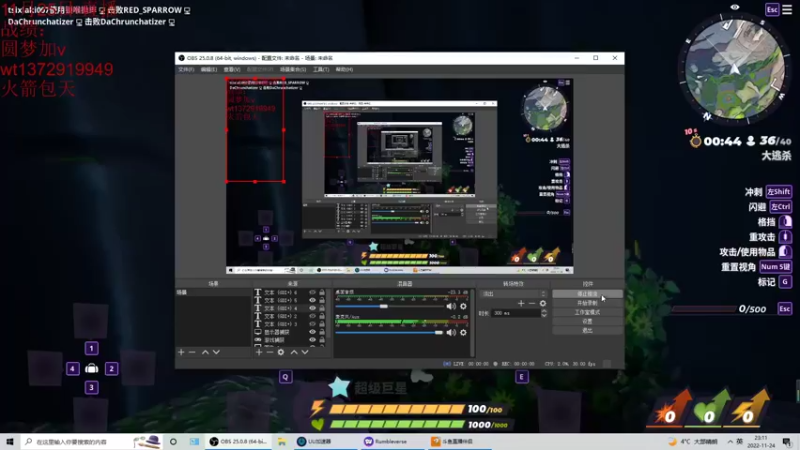800x450 pixels.
Task: Show hidden system tray icons chevron
Action: pos(730,441)
